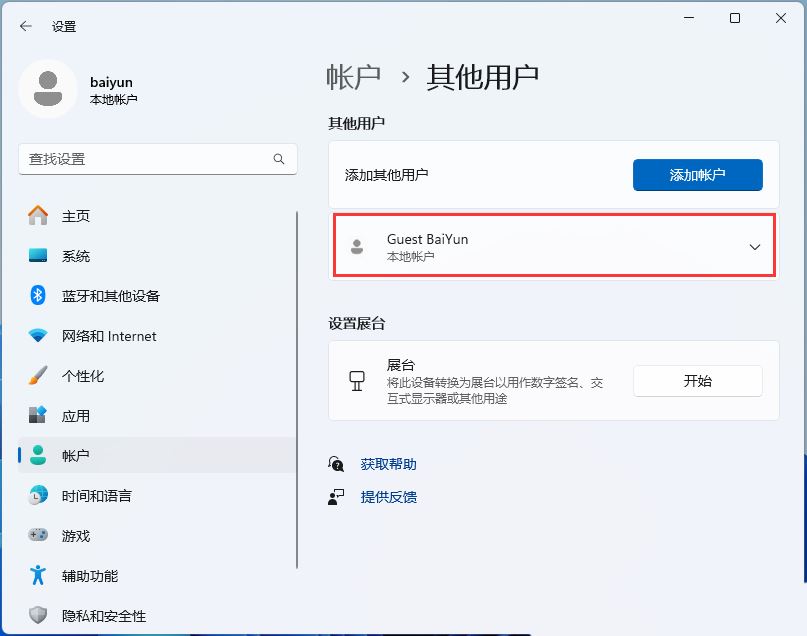Open the 提供反馈 link
This screenshot has width=807, height=636.
[389, 497]
